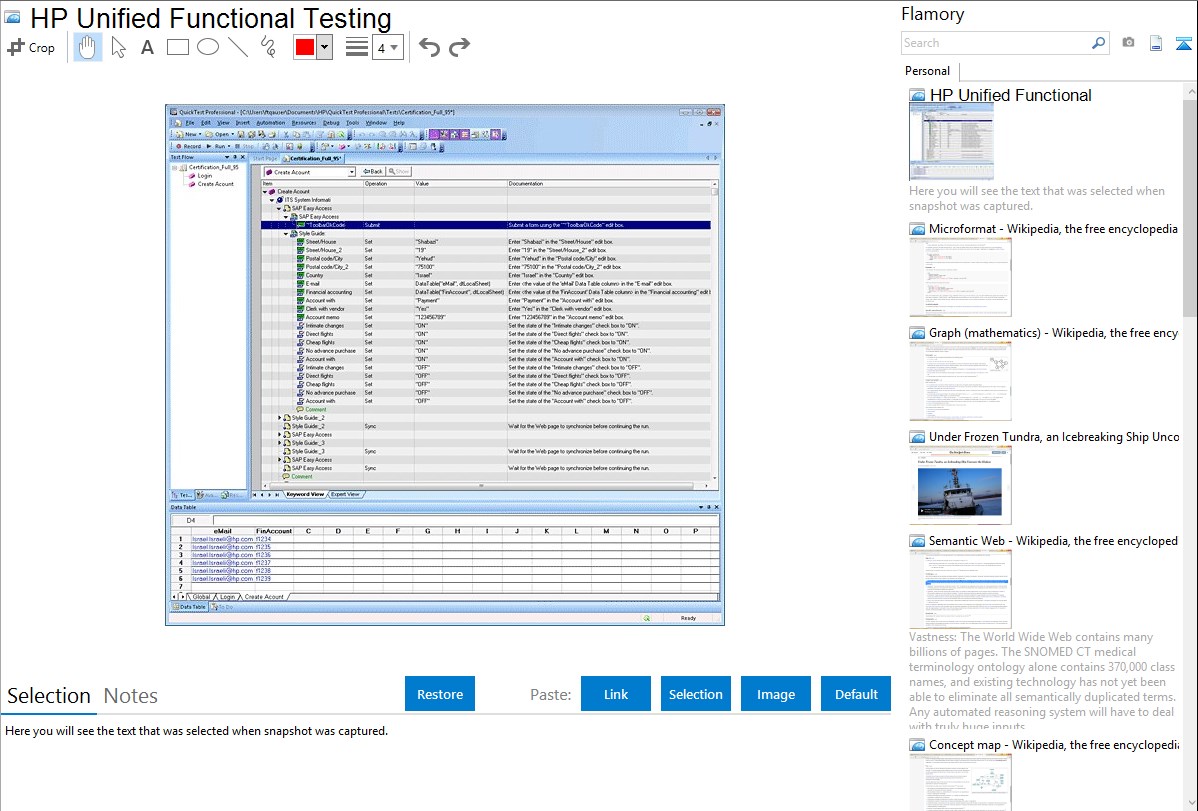
Task: Click the Semantic Web - Wikipedia title
Action: point(1053,540)
